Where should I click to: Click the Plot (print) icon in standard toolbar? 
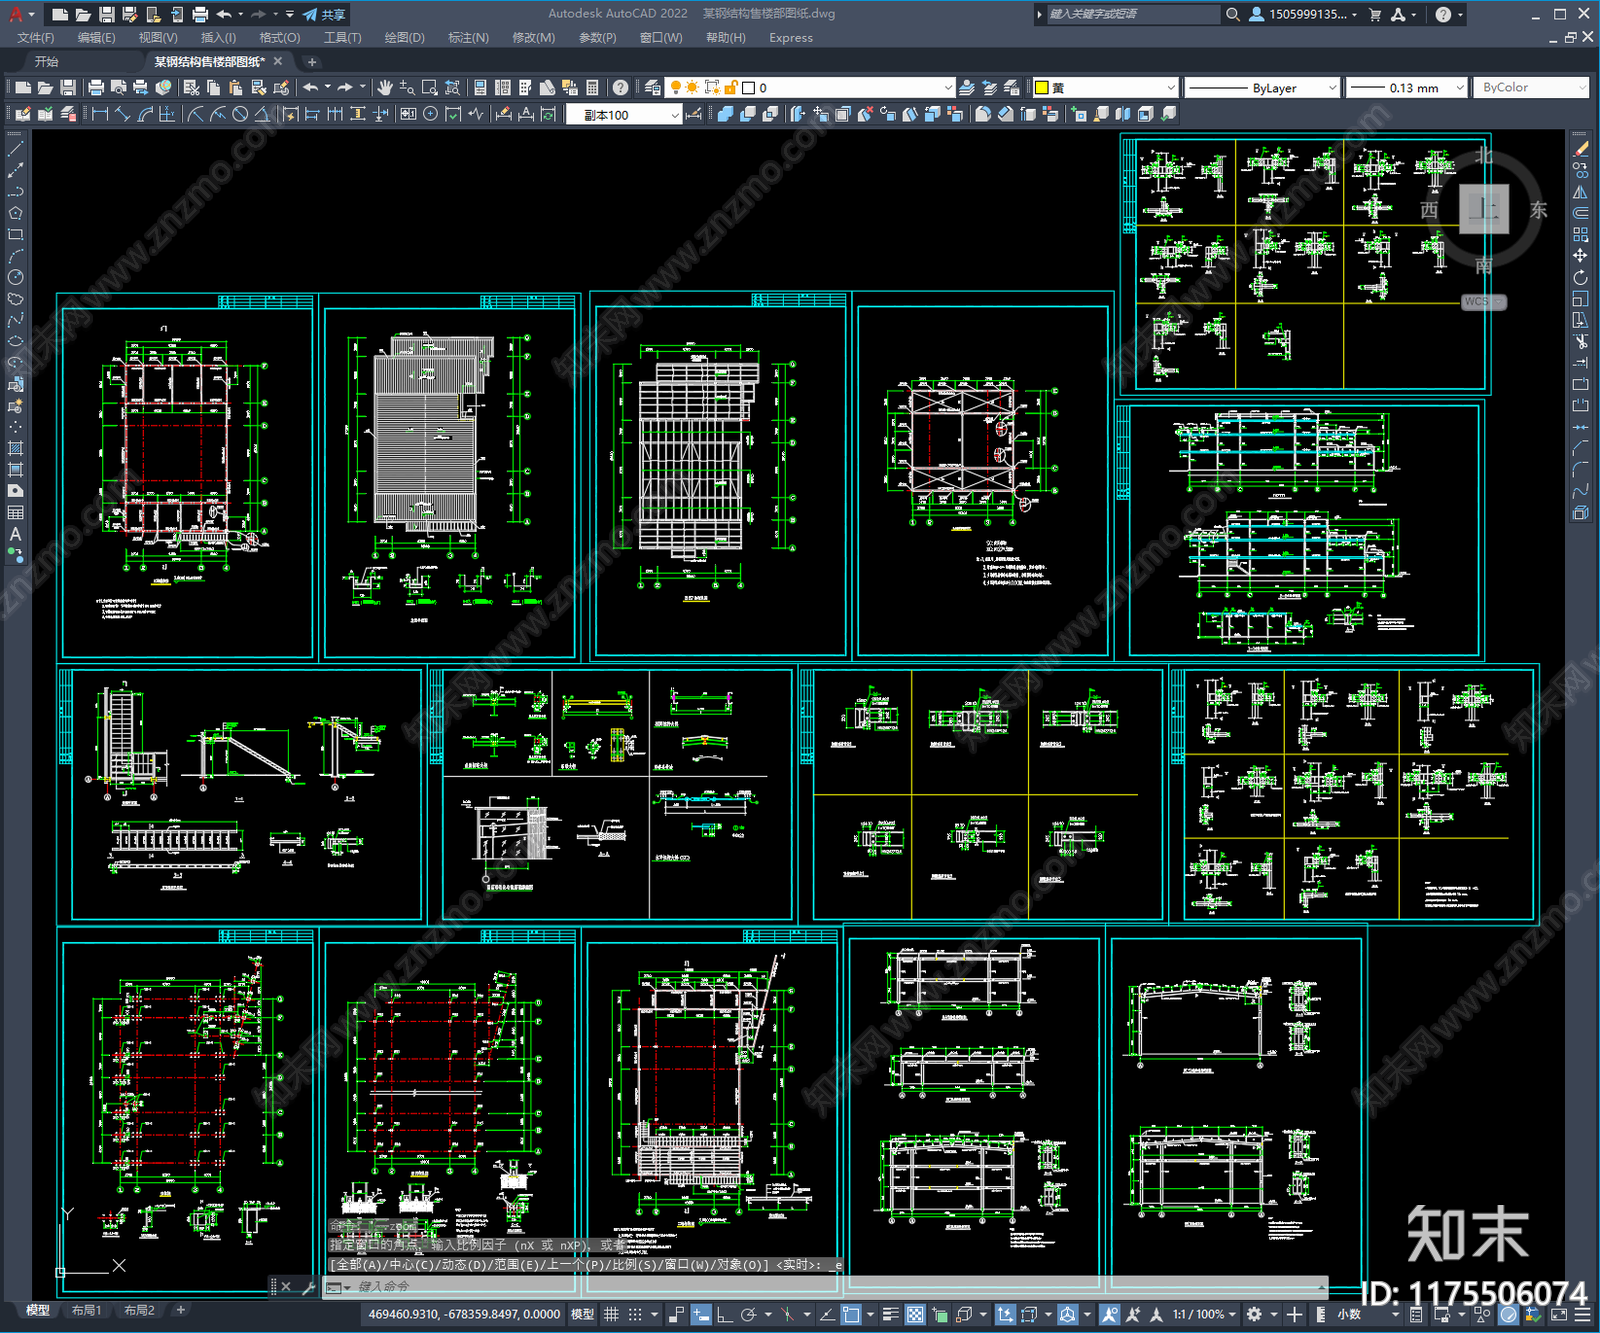point(96,88)
